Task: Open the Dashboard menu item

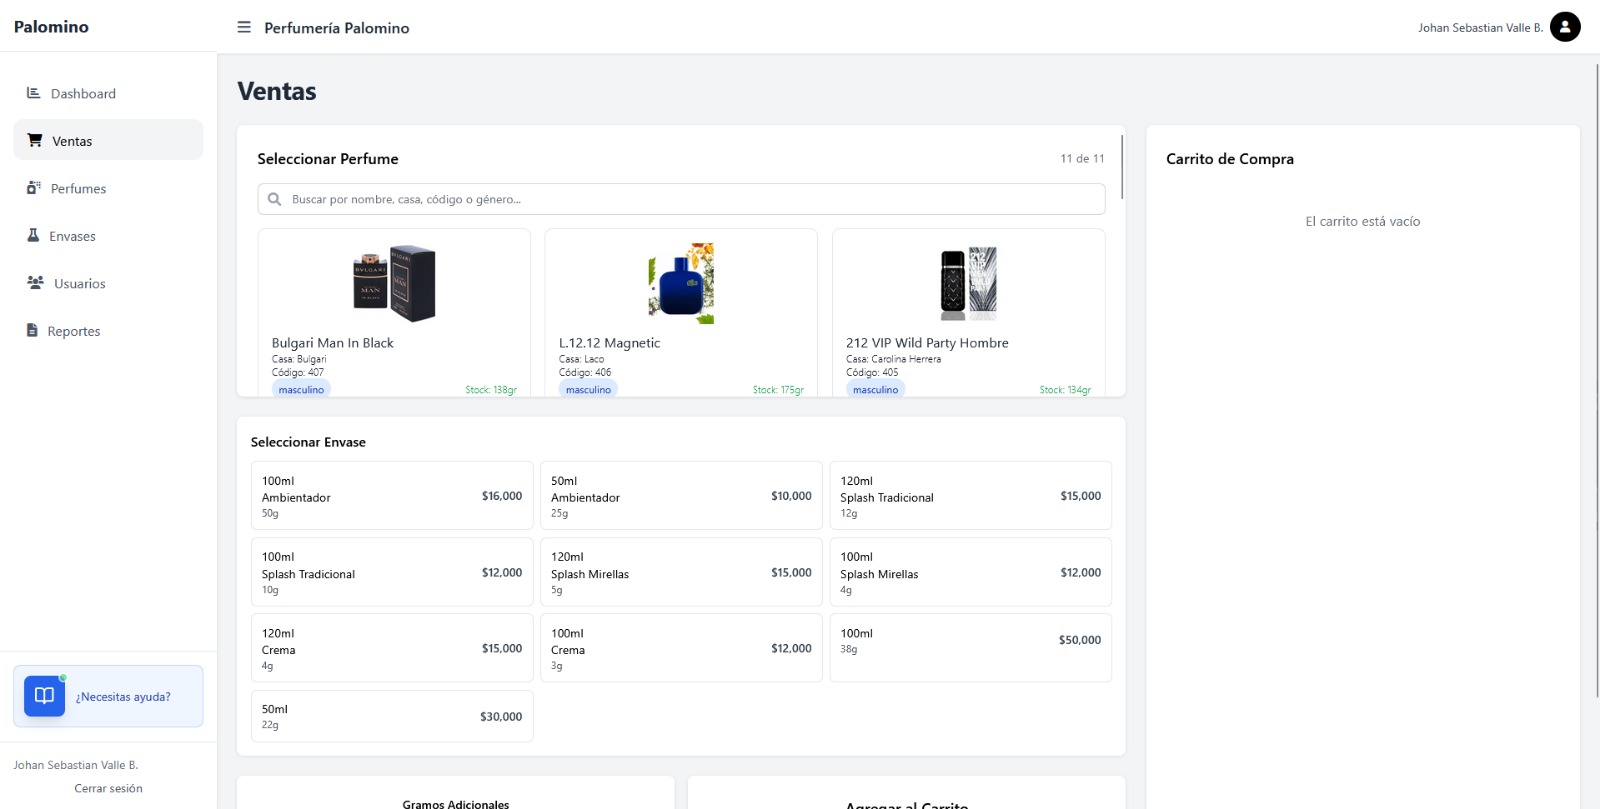Action: click(x=108, y=93)
